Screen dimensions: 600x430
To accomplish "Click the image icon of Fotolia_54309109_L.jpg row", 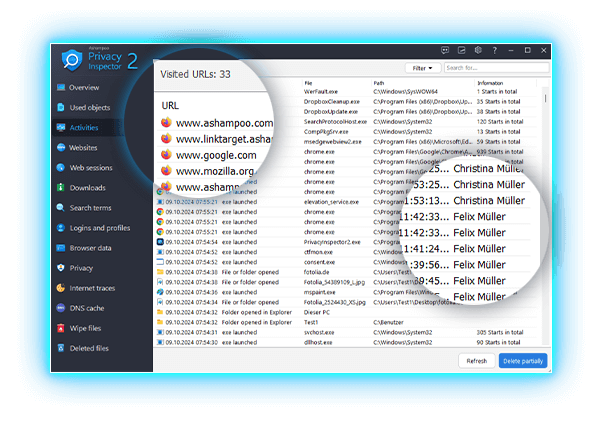I will point(160,282).
